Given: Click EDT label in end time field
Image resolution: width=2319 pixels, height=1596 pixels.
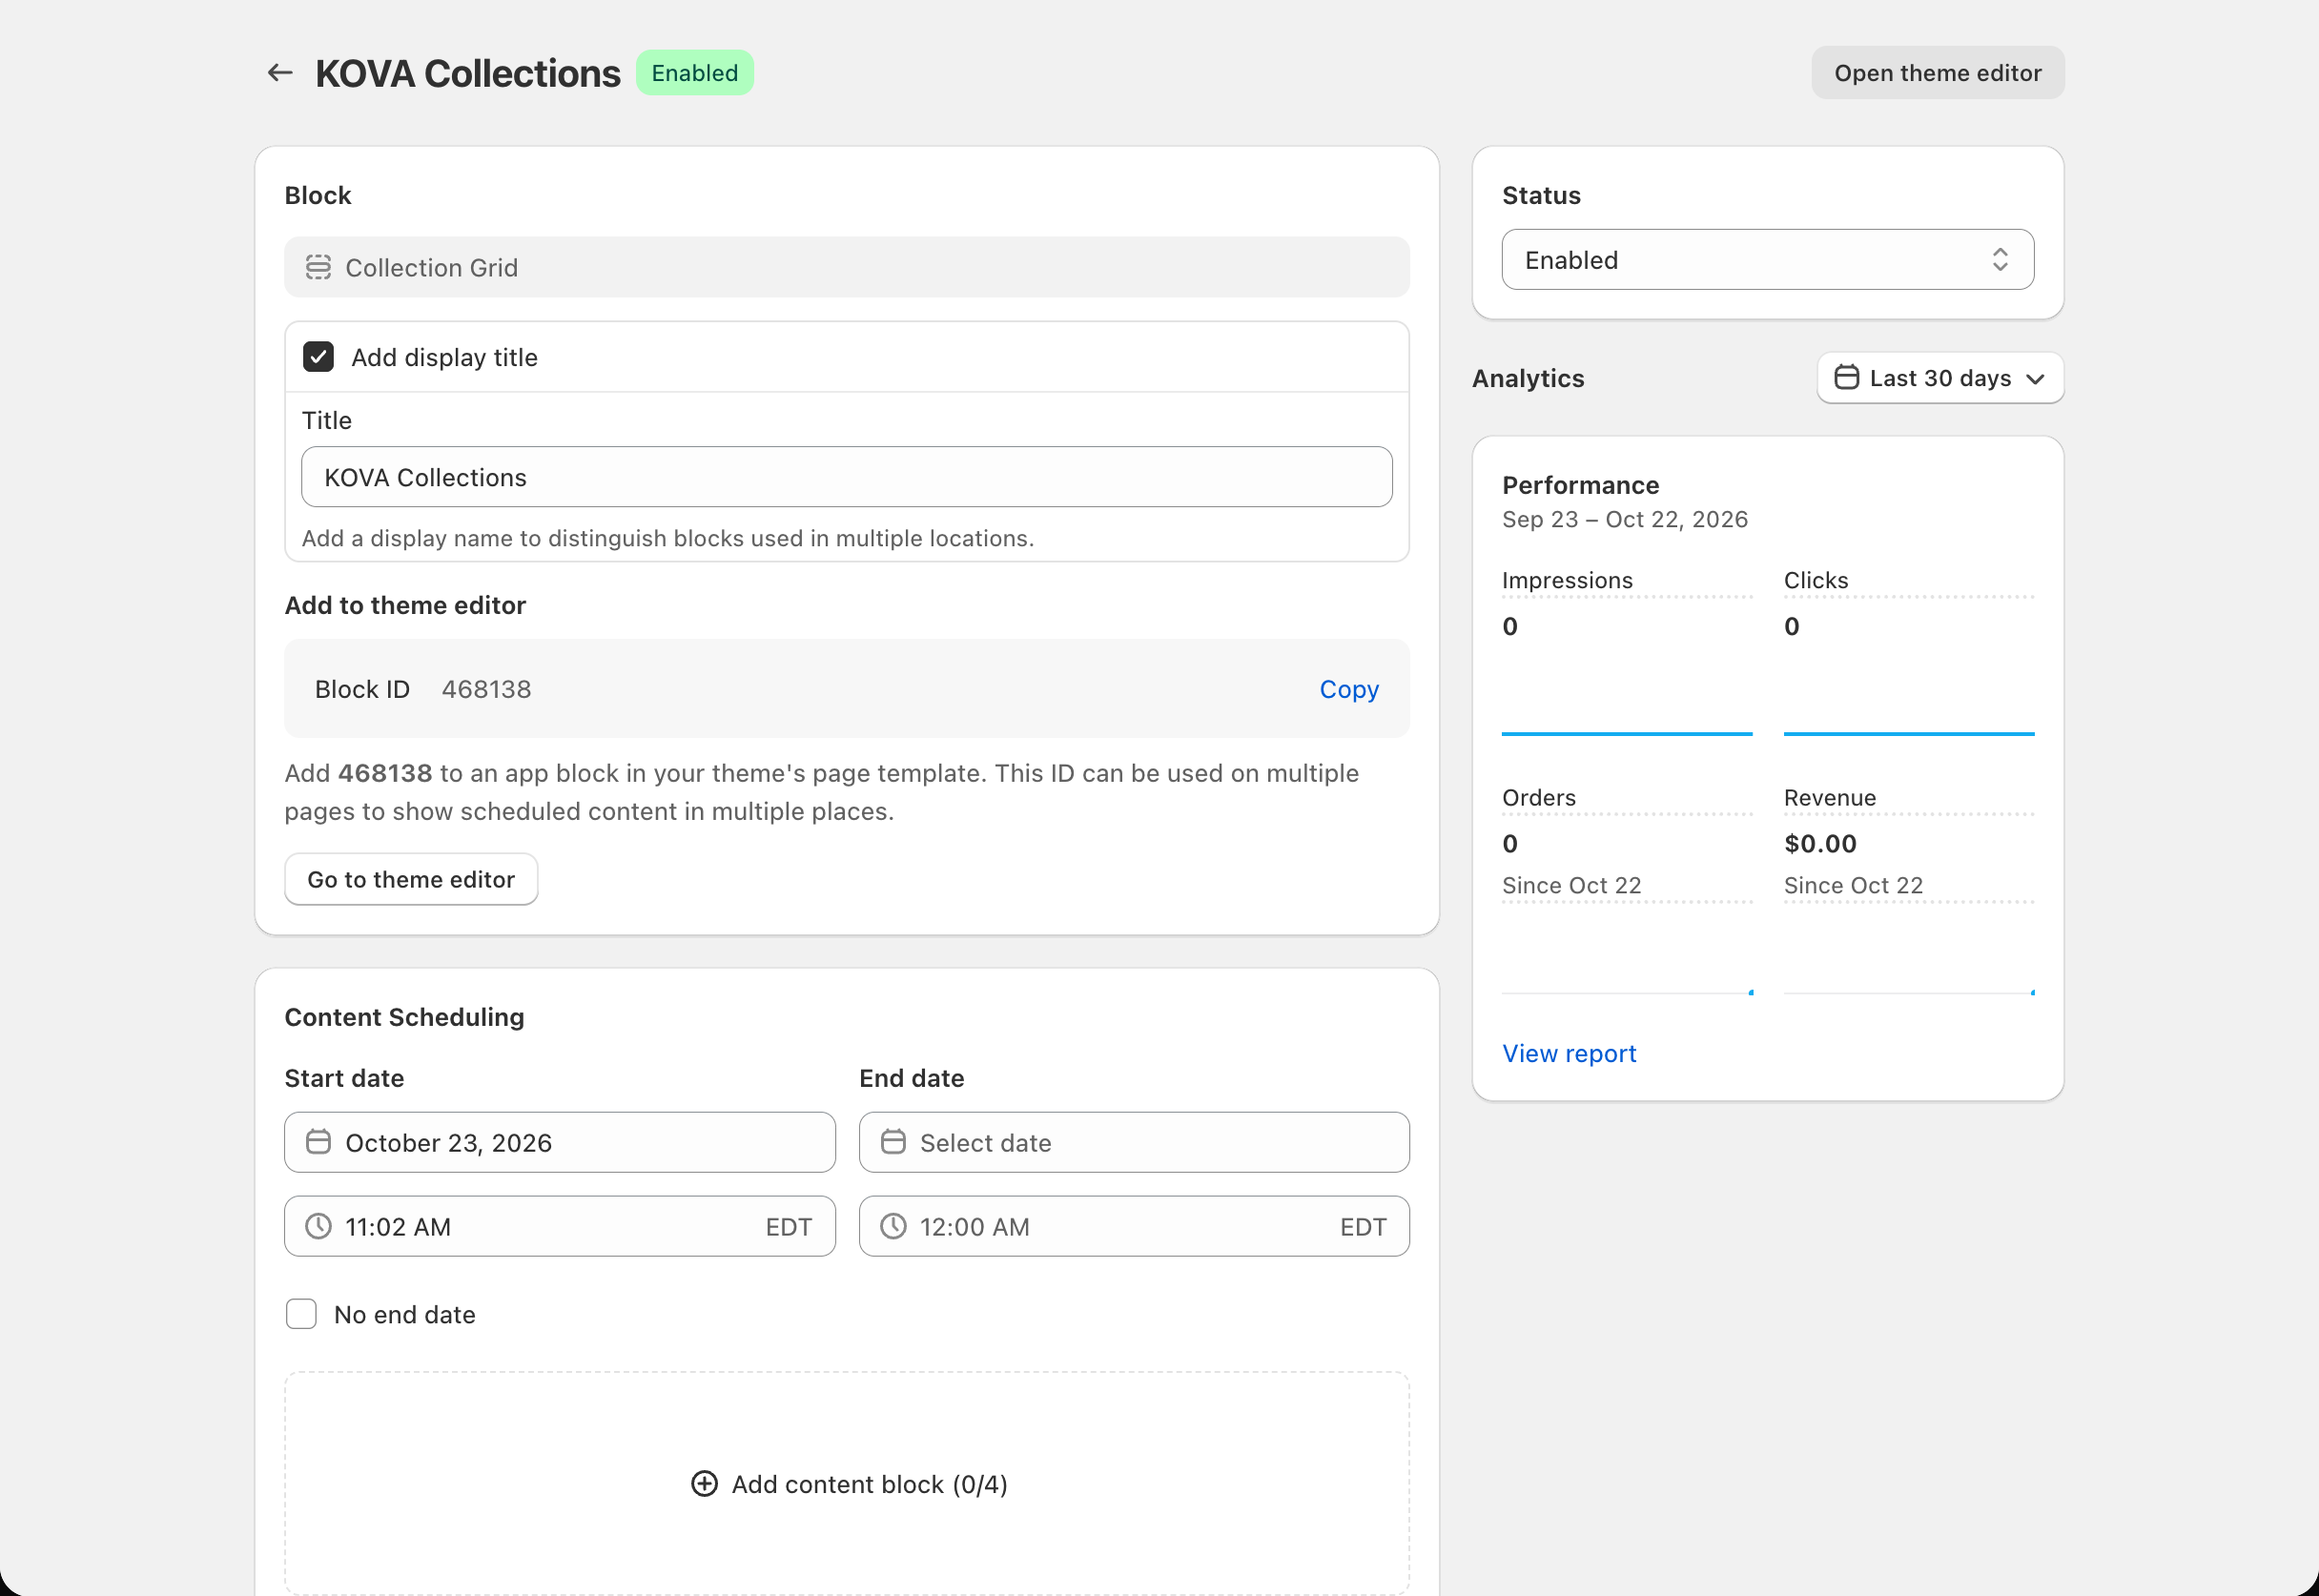Looking at the screenshot, I should click(x=1363, y=1226).
